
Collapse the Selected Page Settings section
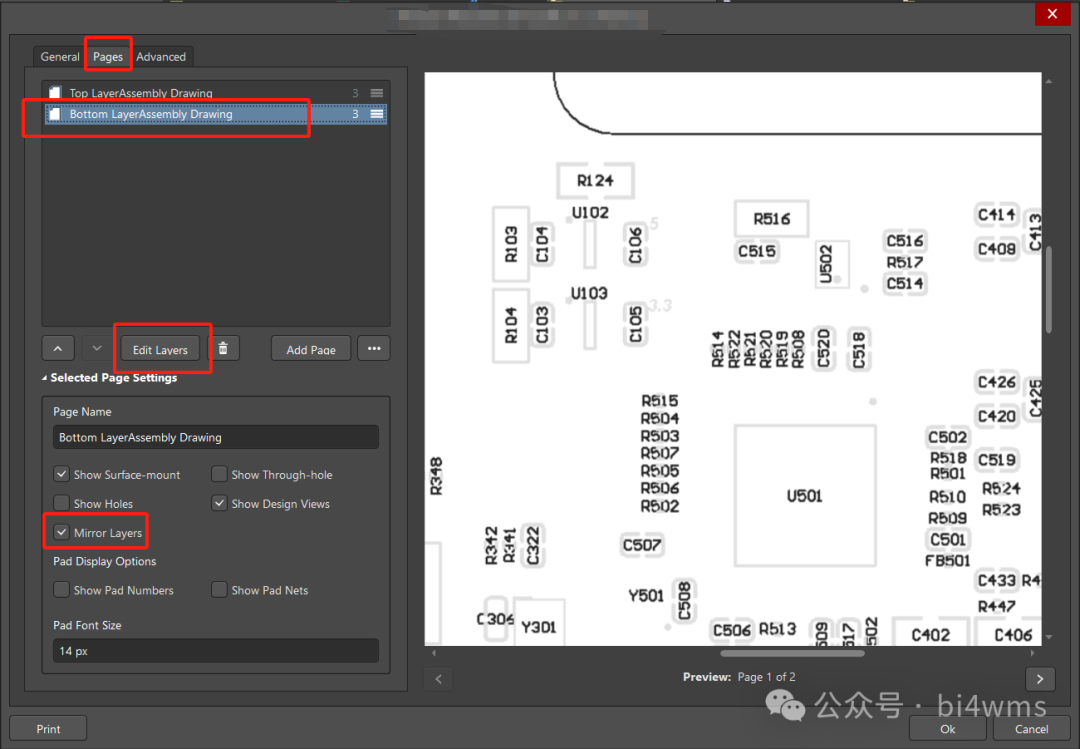[x=45, y=378]
